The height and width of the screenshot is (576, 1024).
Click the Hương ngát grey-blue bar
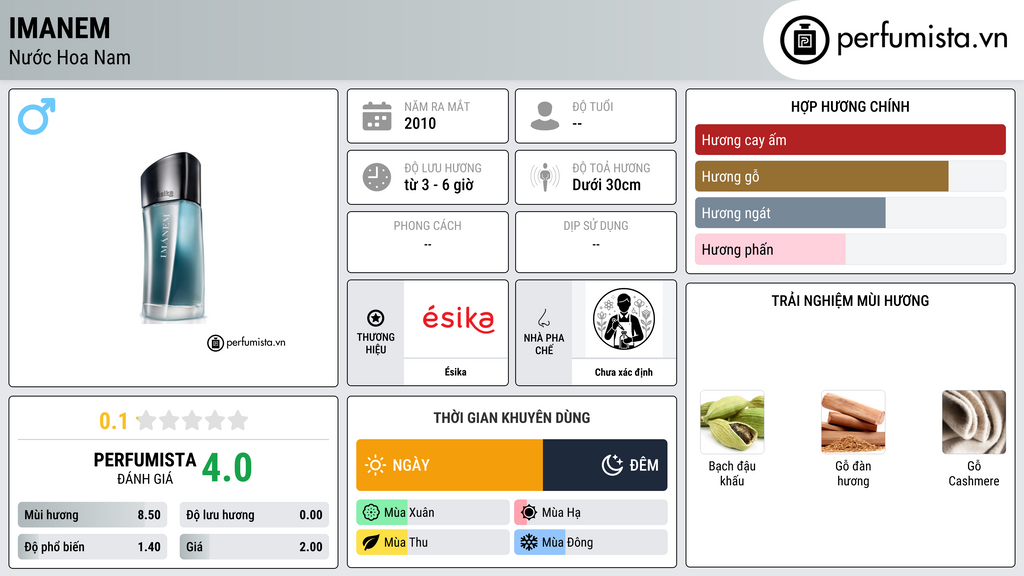790,213
